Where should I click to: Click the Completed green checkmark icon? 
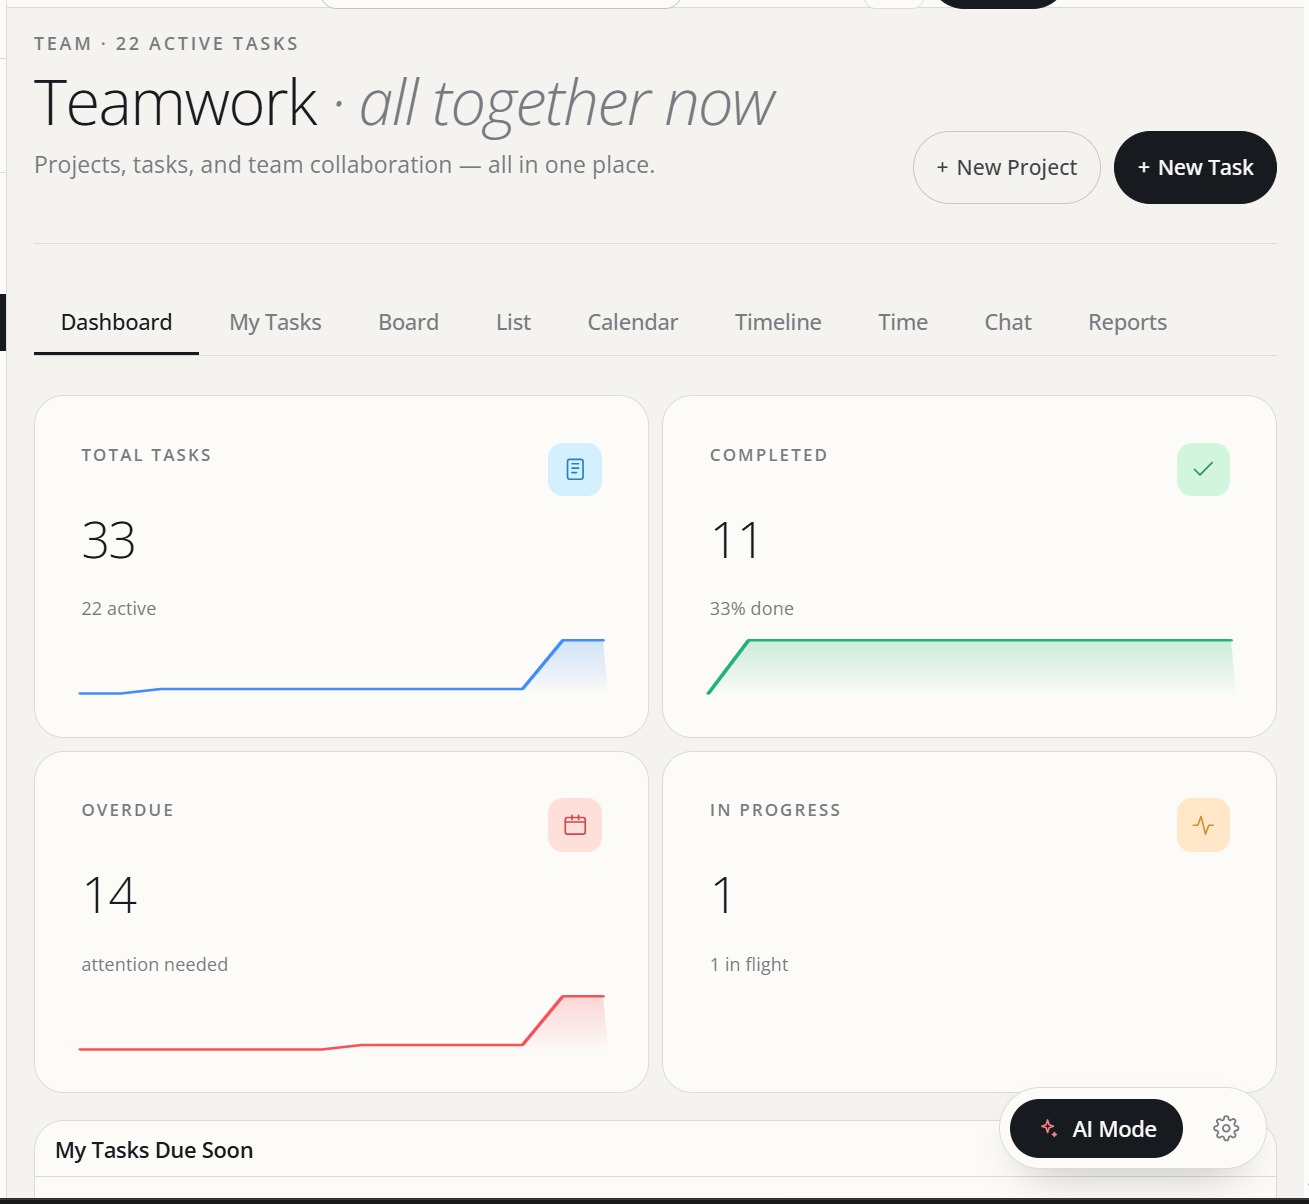pyautogui.click(x=1203, y=469)
